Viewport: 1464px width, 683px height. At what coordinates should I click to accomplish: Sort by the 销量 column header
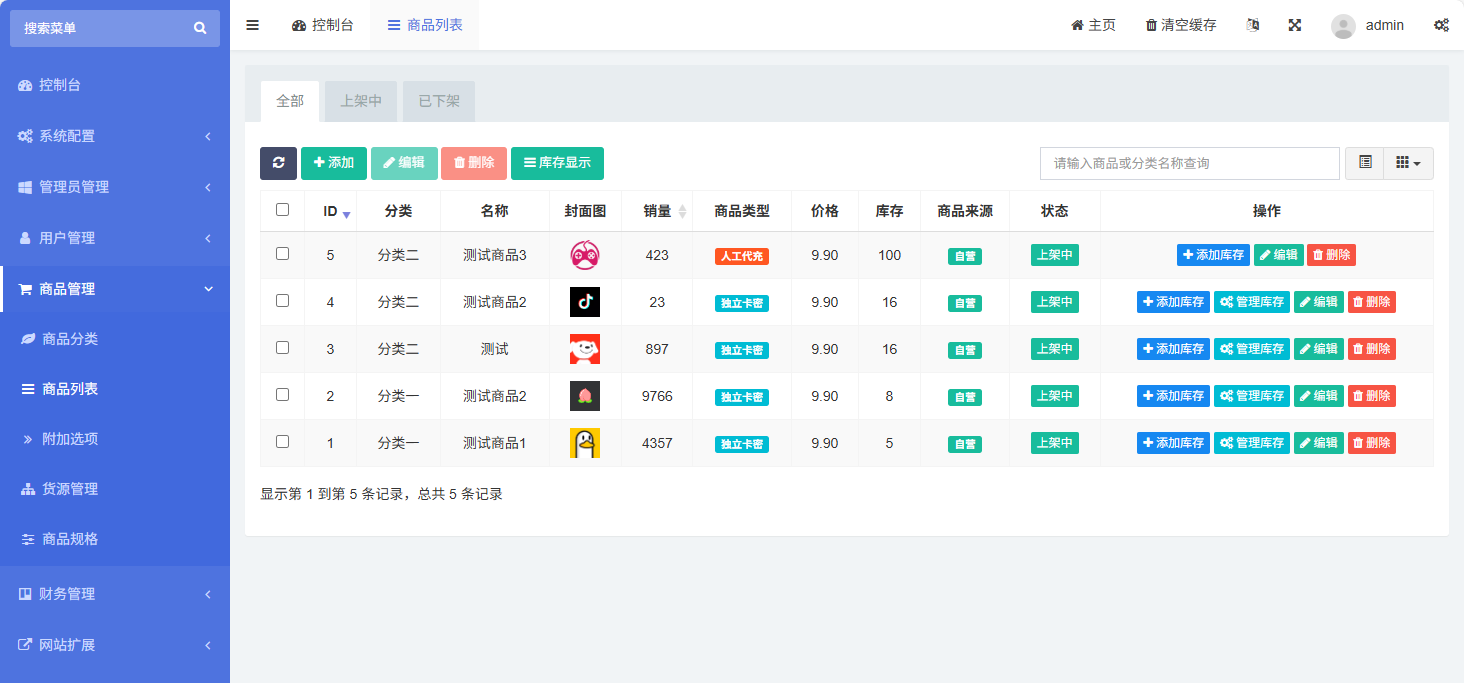657,211
